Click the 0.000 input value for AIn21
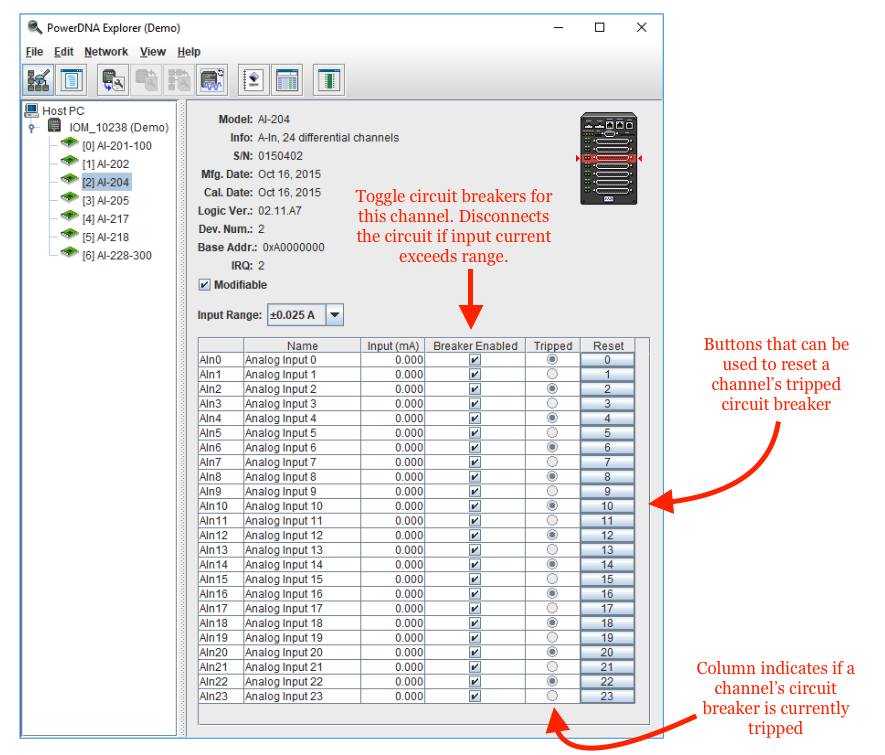Viewport: 885px width, 755px height. (x=393, y=667)
